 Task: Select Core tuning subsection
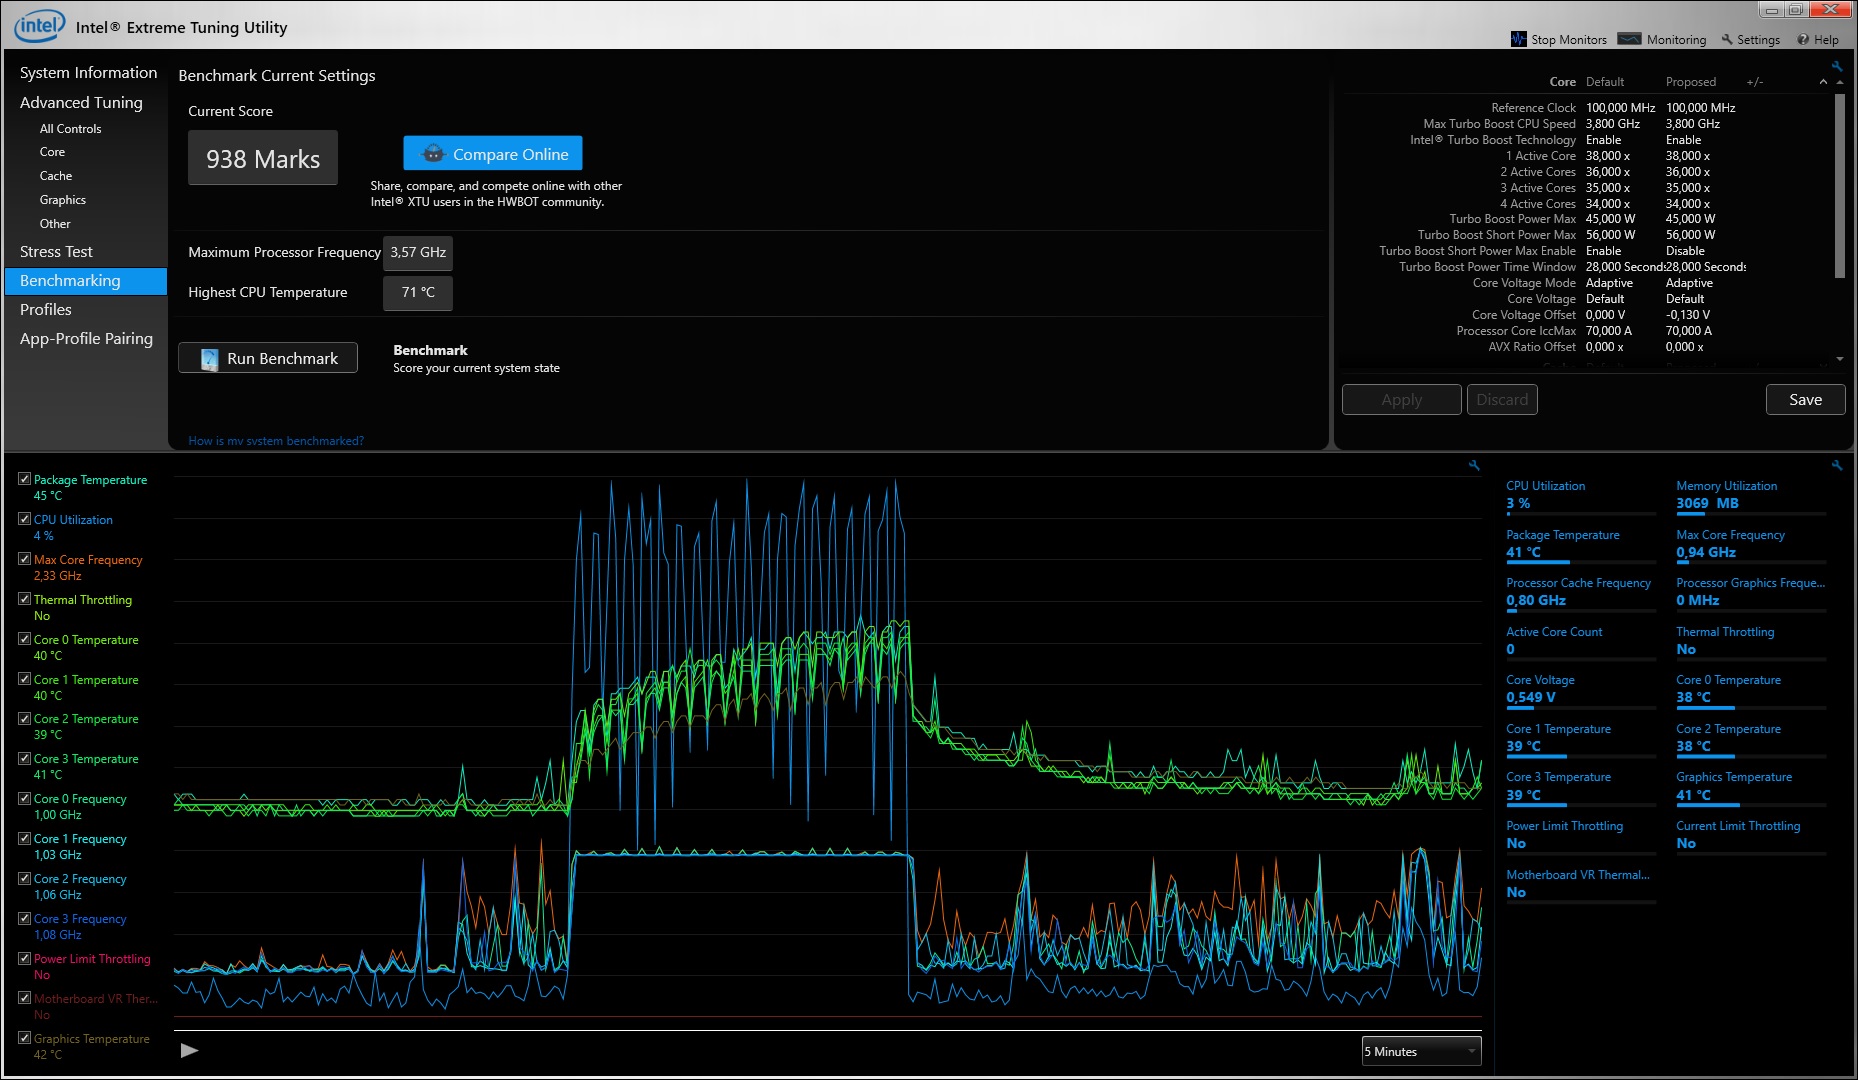(52, 152)
